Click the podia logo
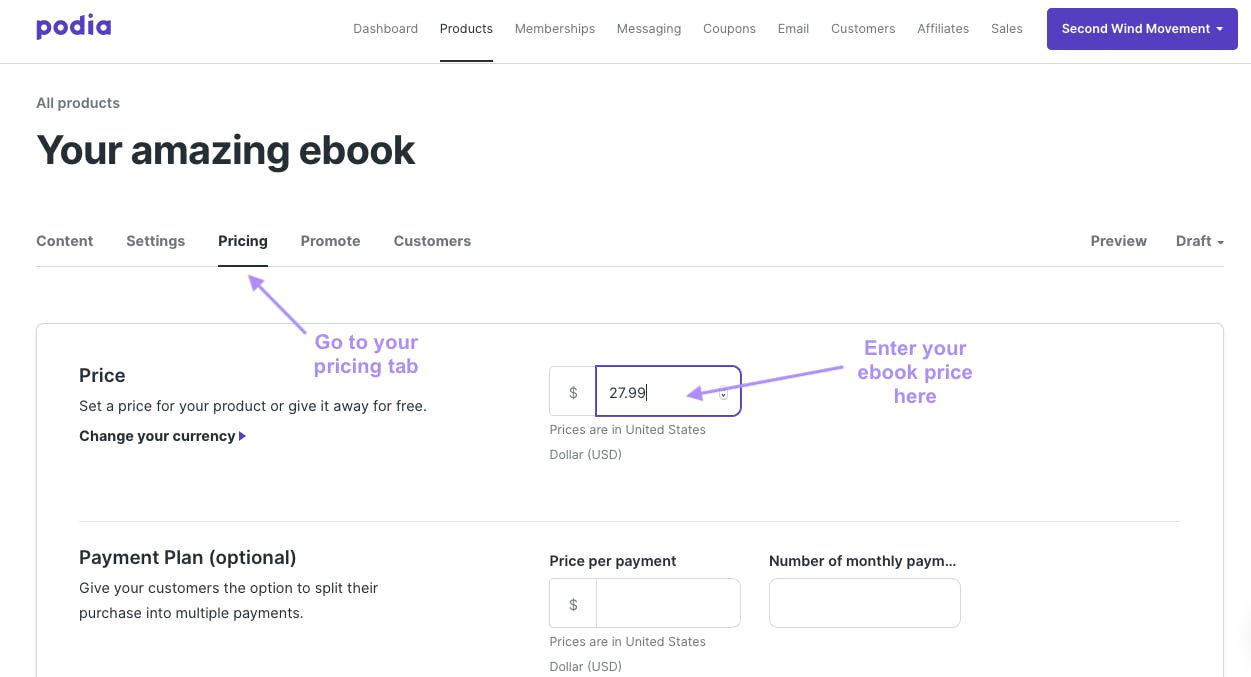This screenshot has width=1251, height=677. coord(73,27)
